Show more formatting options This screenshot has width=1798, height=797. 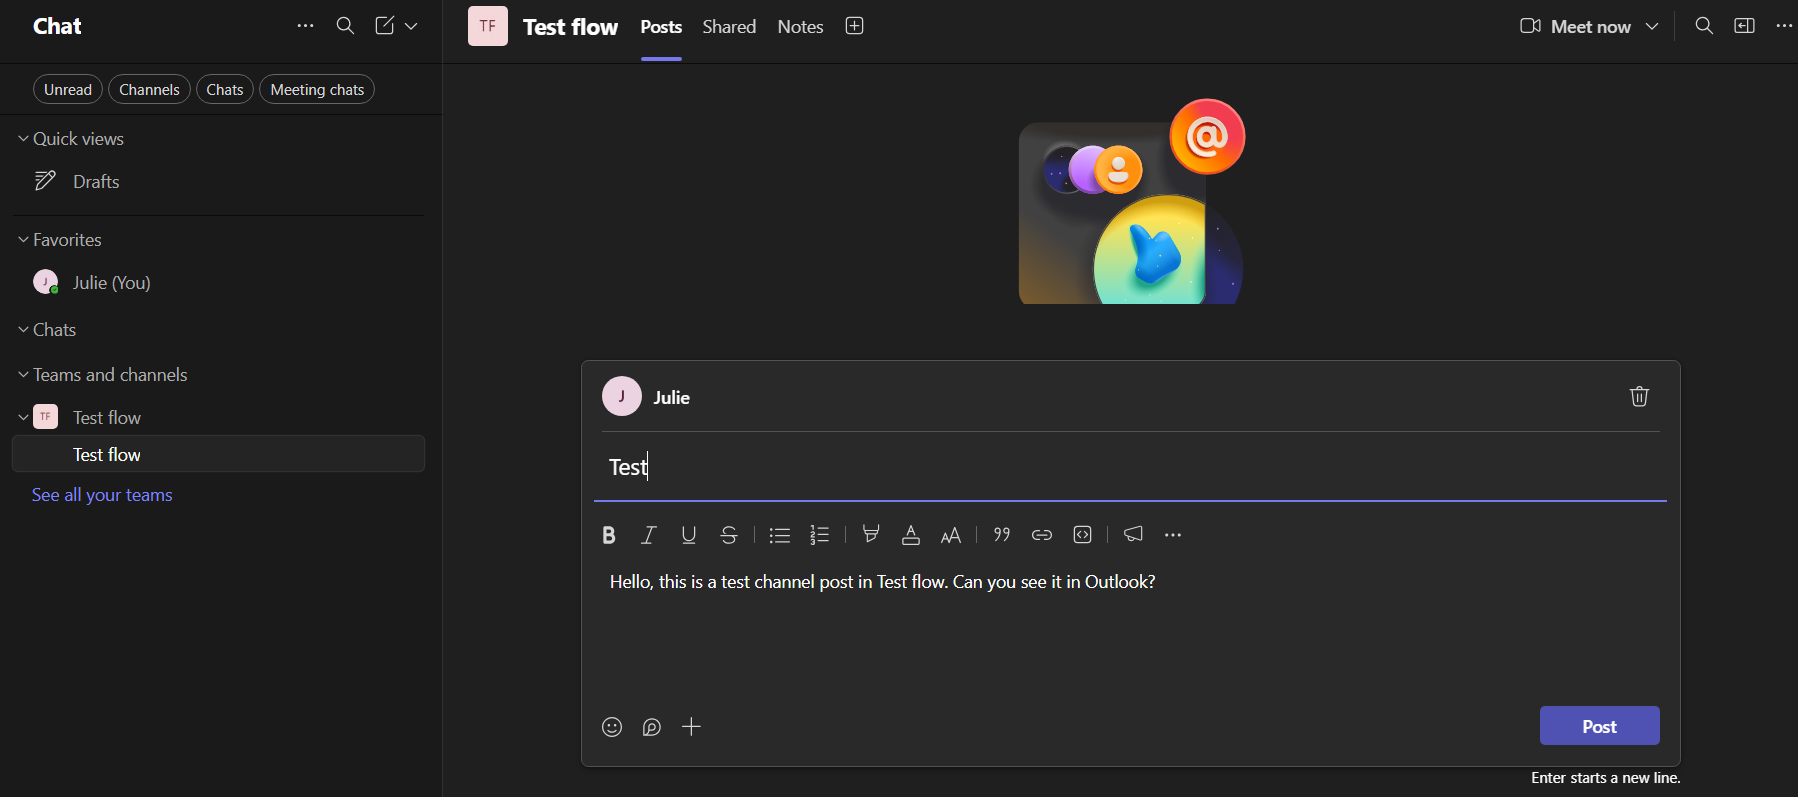tap(1173, 535)
